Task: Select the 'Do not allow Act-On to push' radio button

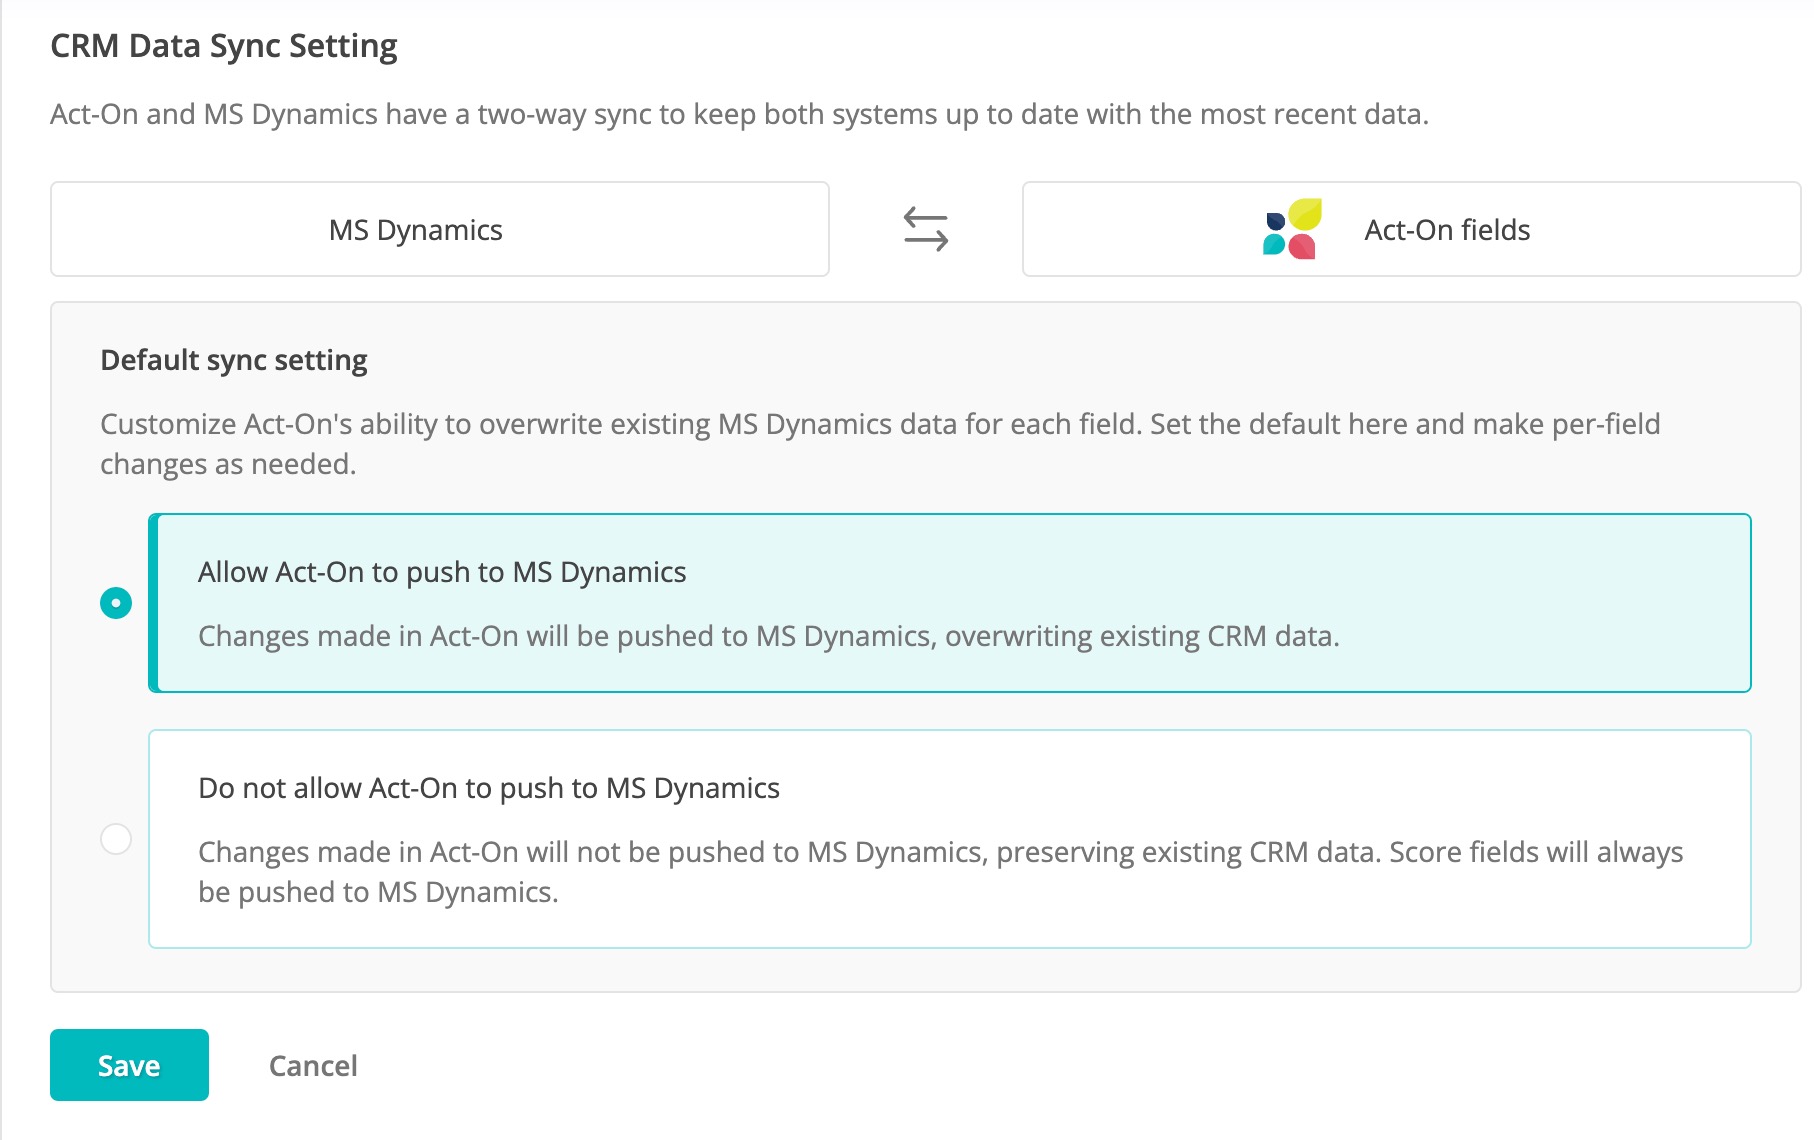Action: pos(116,838)
